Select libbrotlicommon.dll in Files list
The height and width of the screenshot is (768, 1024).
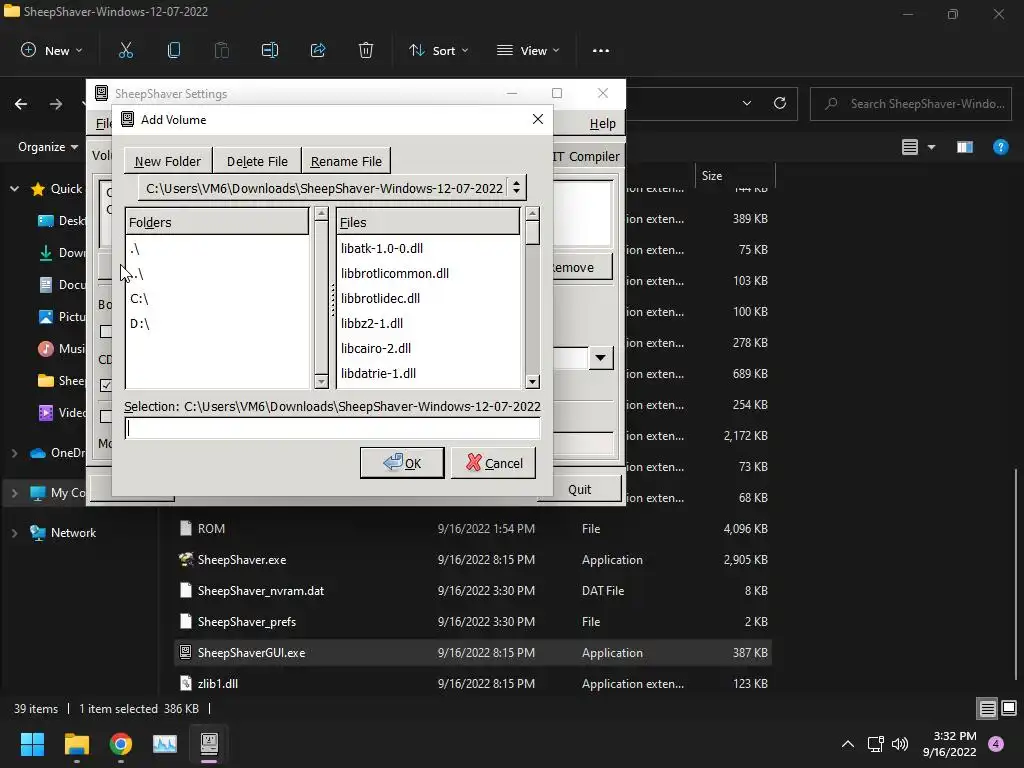(428, 273)
